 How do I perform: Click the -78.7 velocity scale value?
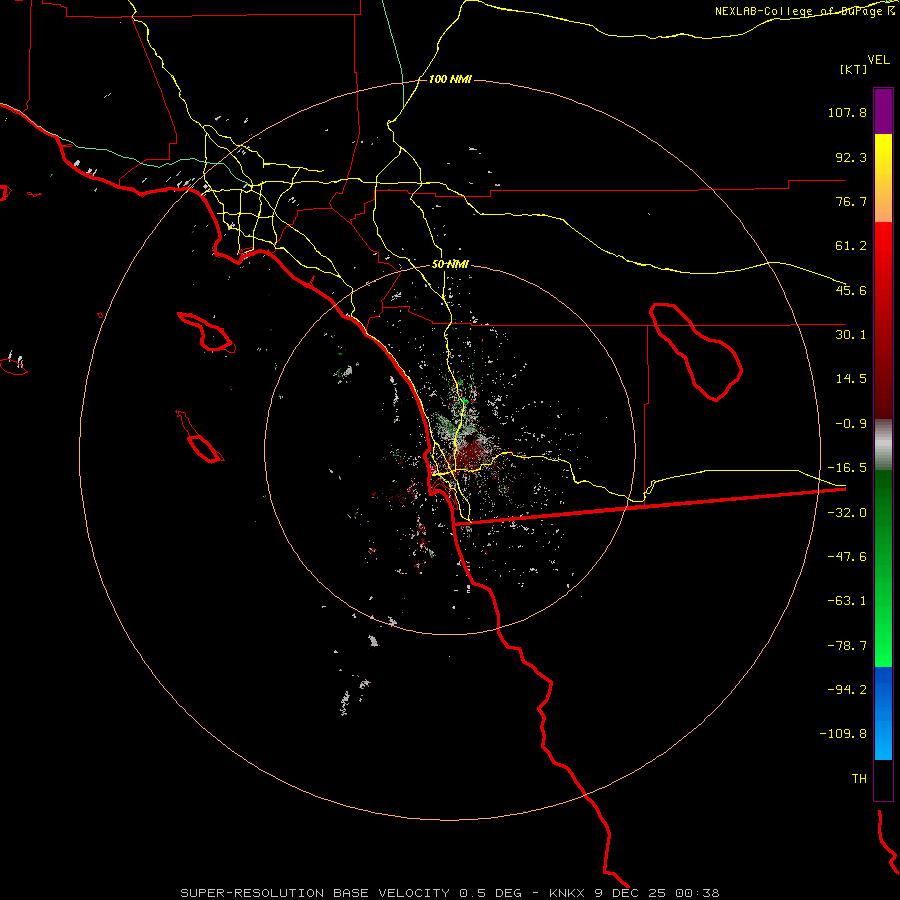tap(847, 646)
